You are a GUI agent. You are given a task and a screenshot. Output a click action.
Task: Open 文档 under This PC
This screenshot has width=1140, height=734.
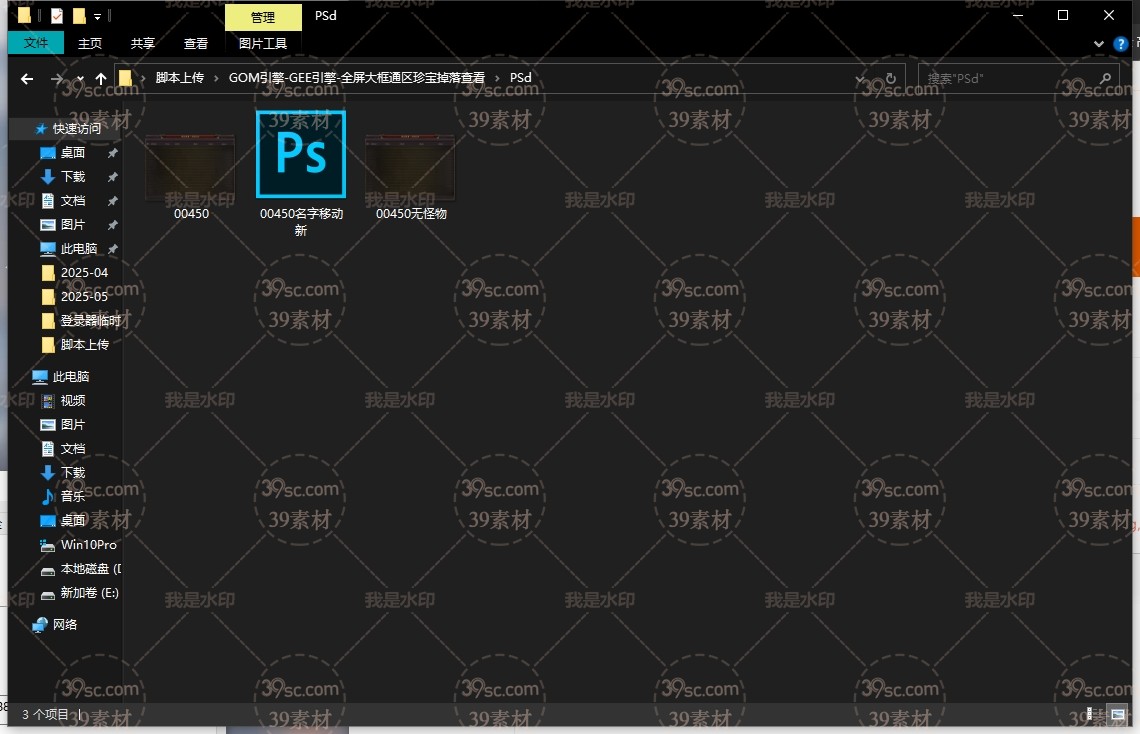73,448
